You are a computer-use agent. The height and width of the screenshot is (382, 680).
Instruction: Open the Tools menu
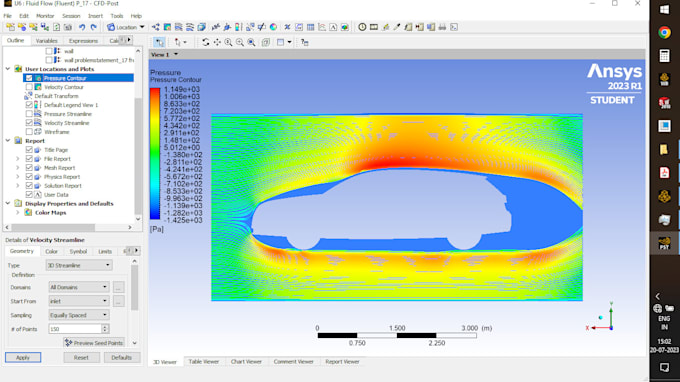tap(117, 16)
